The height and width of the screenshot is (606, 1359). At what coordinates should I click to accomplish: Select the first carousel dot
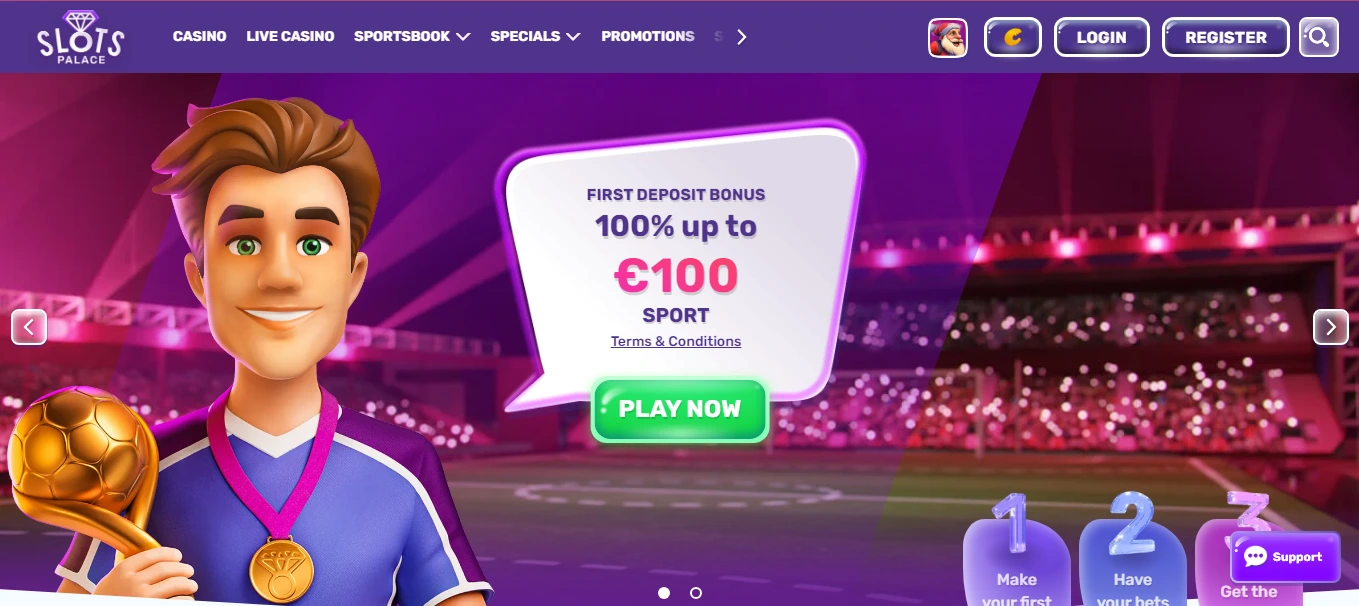pyautogui.click(x=664, y=593)
